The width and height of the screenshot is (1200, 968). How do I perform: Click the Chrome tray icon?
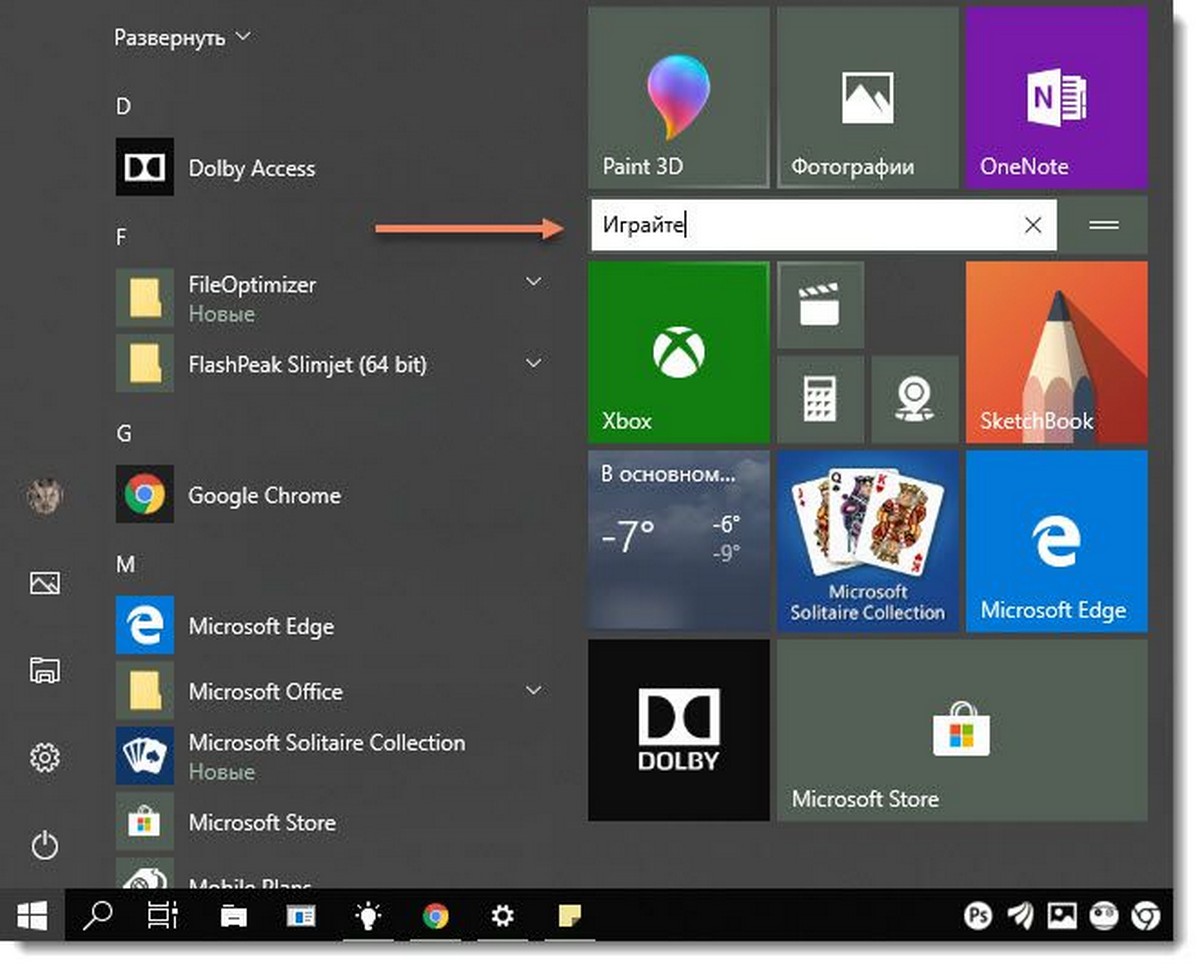point(1145,915)
